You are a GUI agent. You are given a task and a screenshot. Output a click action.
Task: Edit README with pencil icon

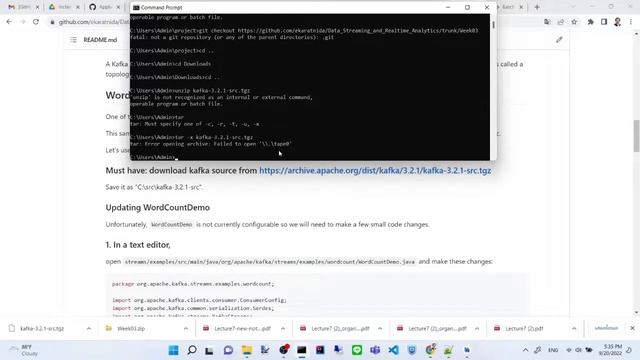point(559,40)
